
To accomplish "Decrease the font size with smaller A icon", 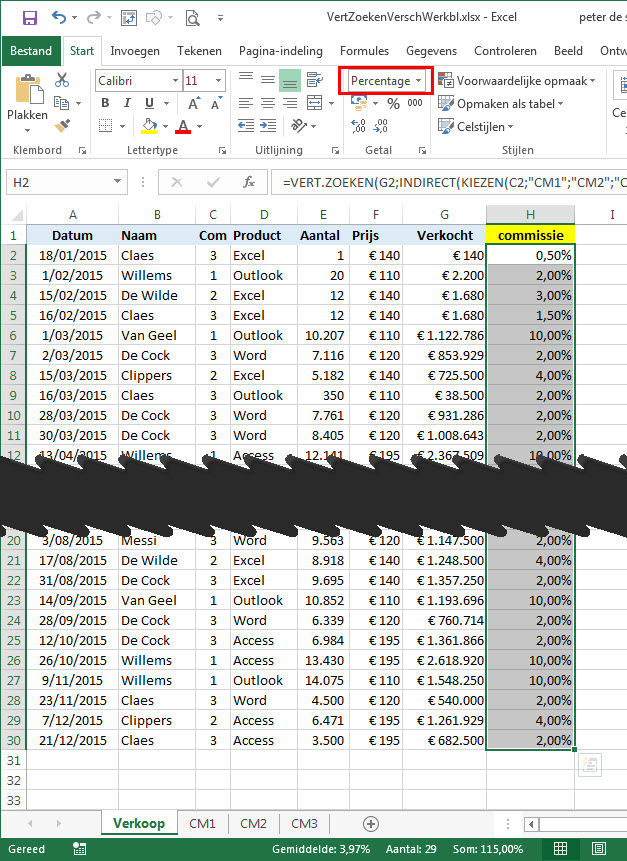I will pyautogui.click(x=216, y=103).
